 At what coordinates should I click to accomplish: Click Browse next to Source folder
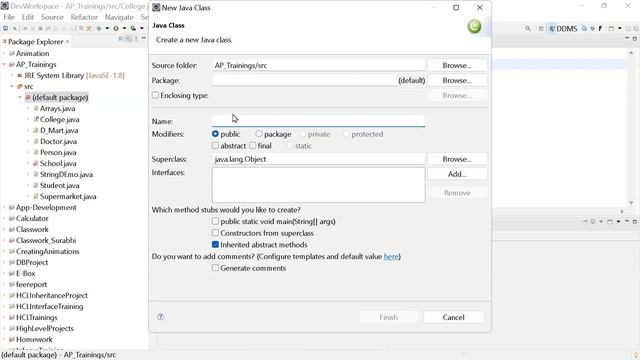coord(457,65)
